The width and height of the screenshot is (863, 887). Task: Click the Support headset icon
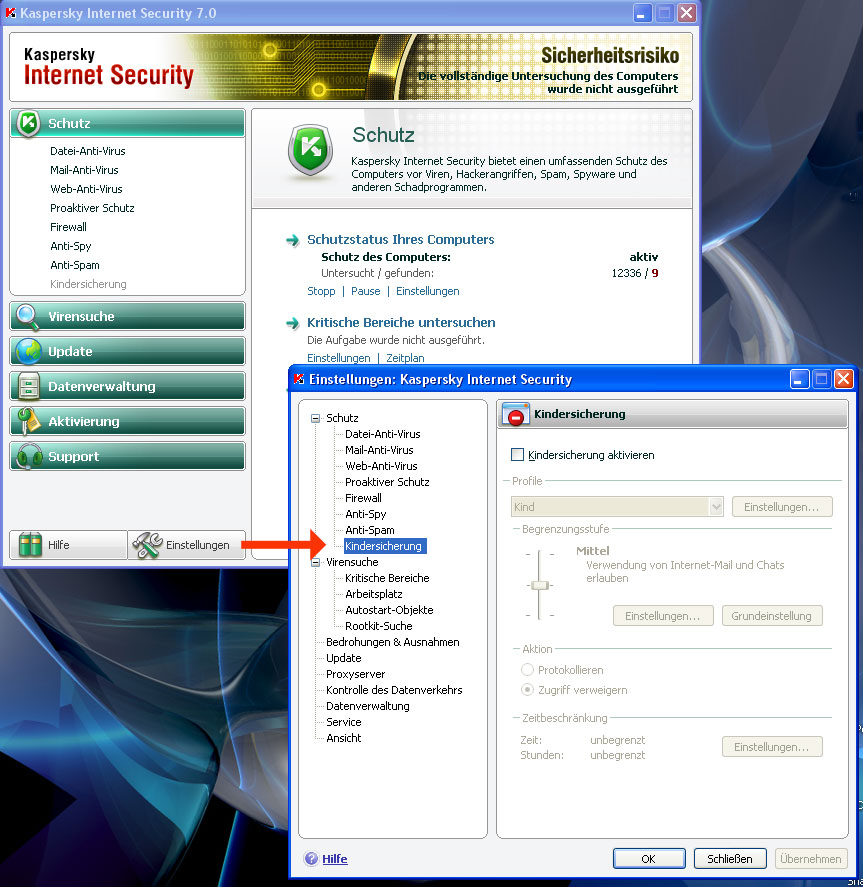click(x=28, y=456)
